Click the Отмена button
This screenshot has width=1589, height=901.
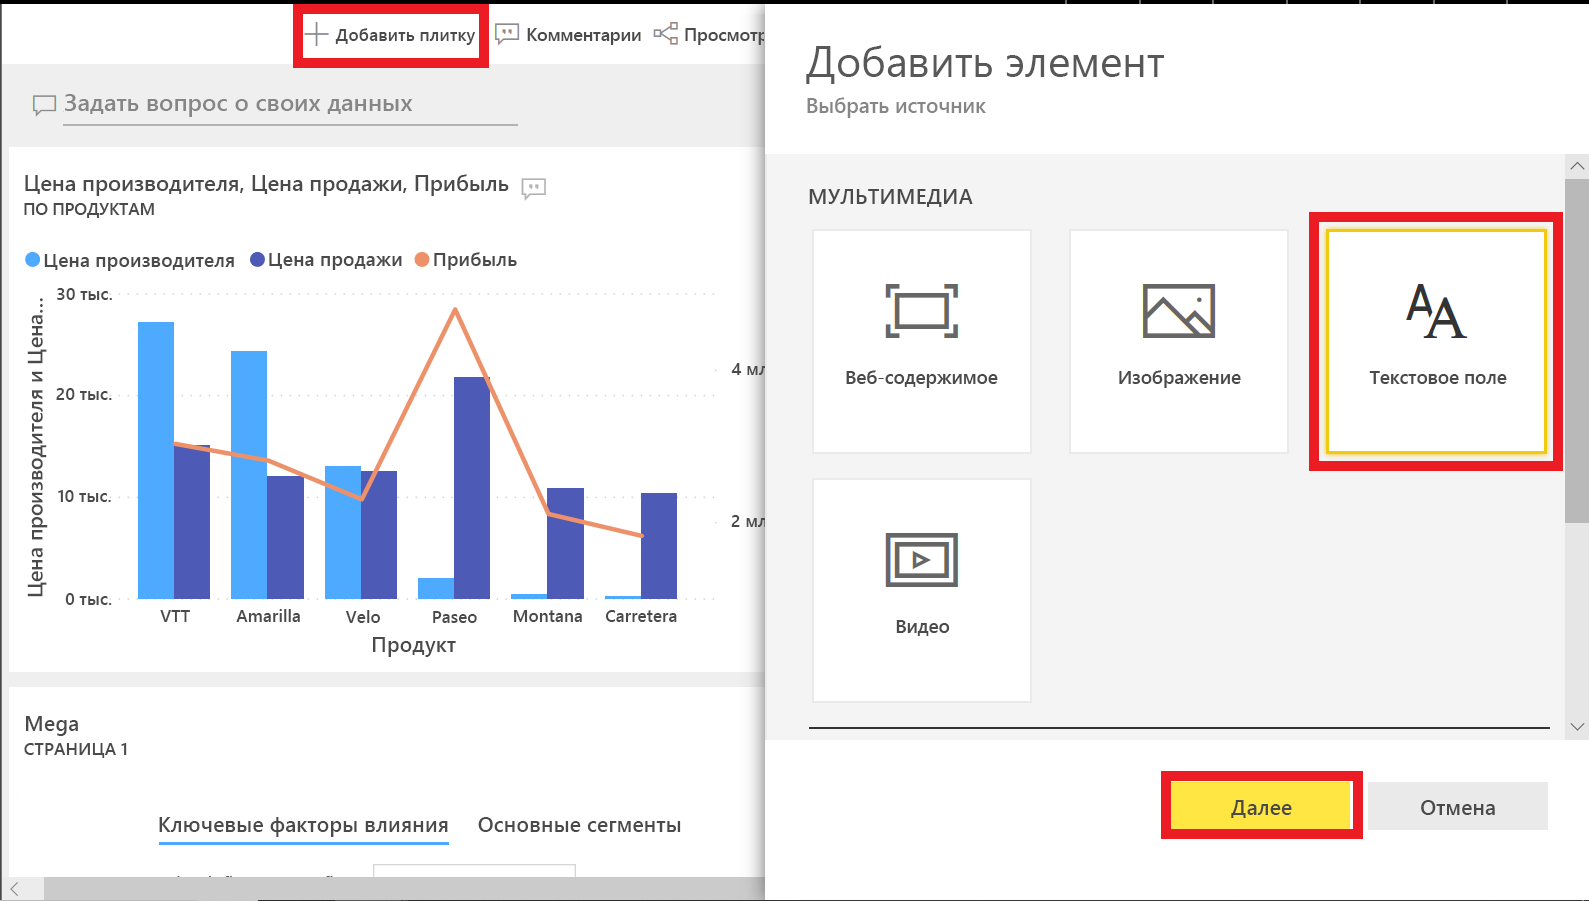point(1458,807)
